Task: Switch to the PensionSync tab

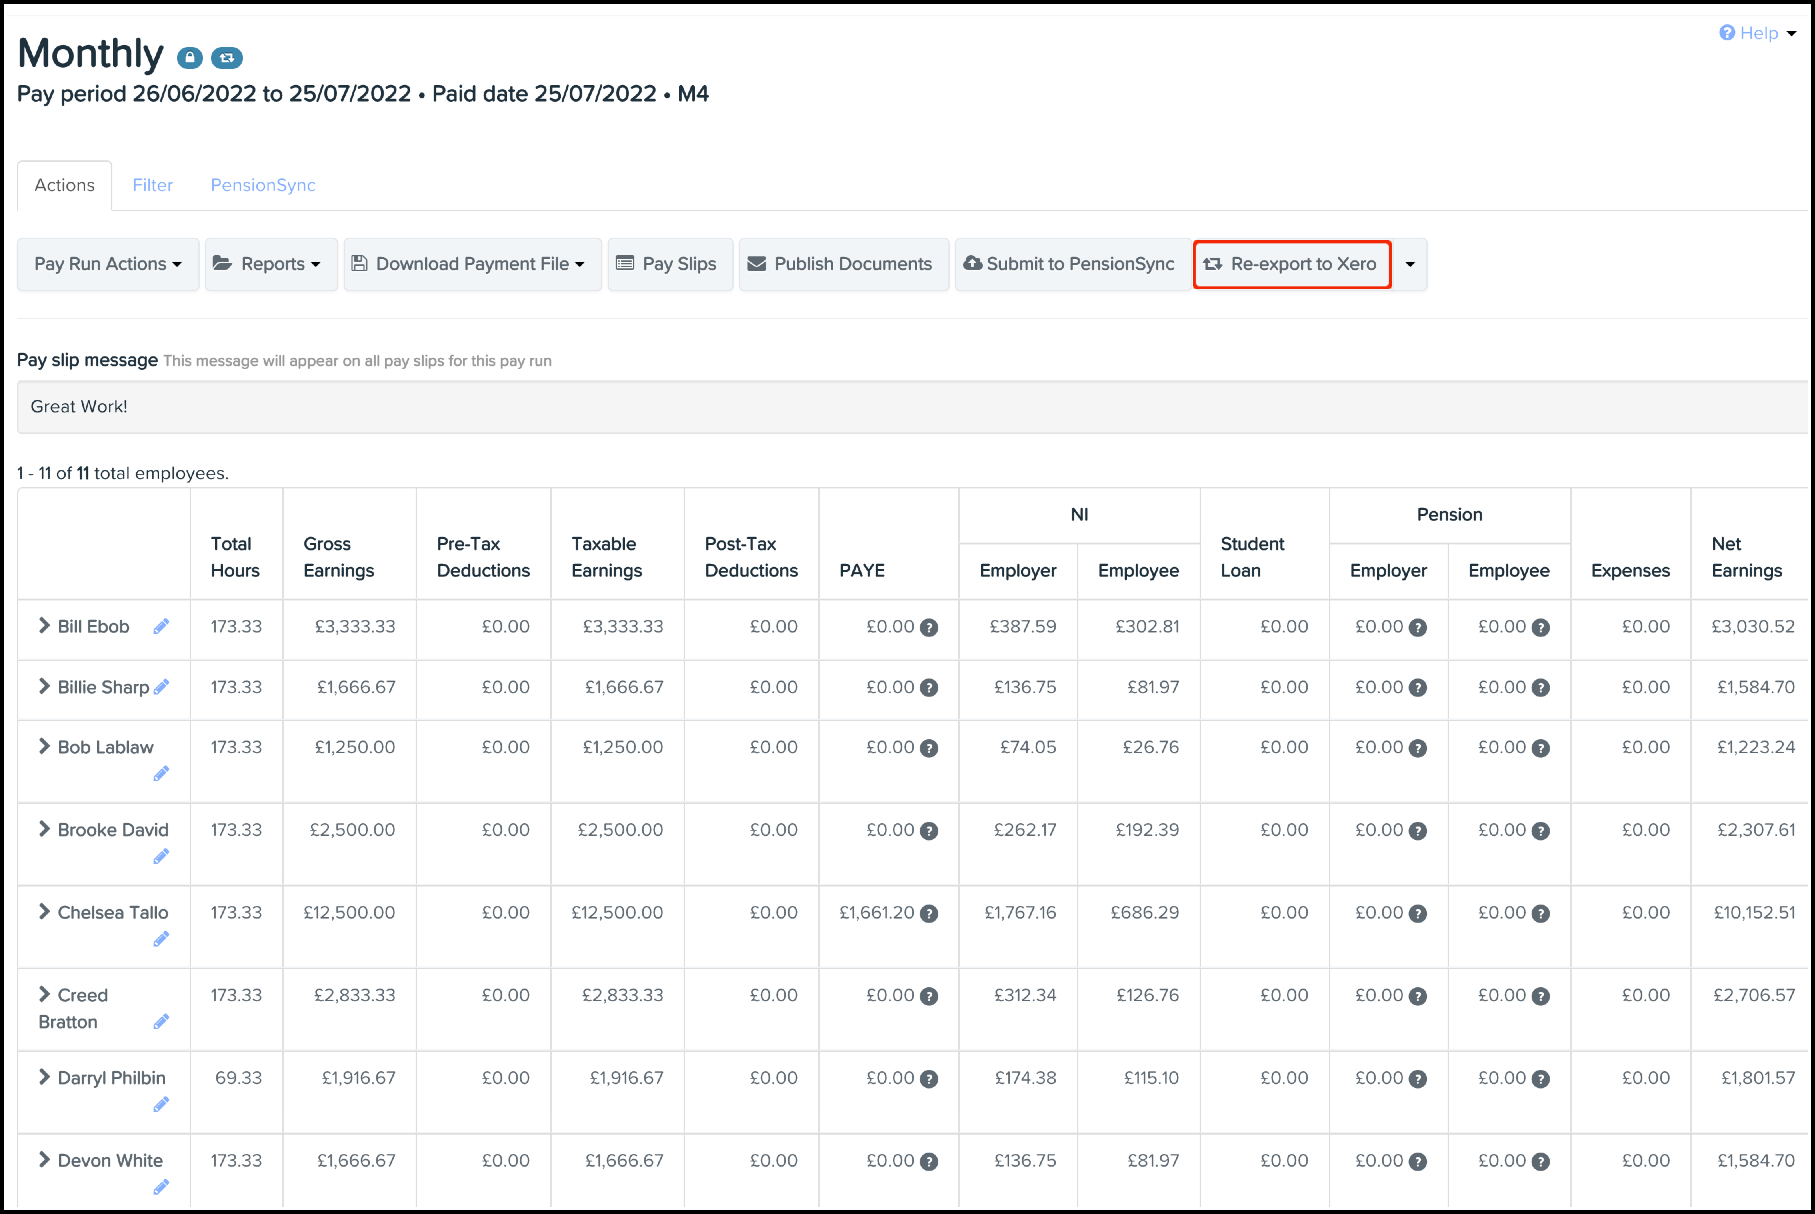Action: [263, 185]
